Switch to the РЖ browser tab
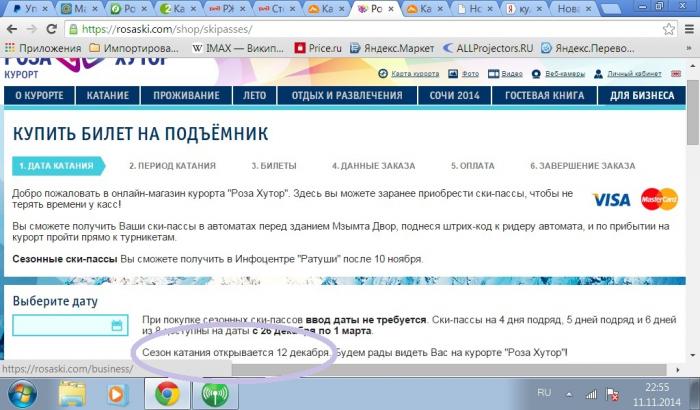Viewport: 700px width, 410px height. (228, 8)
